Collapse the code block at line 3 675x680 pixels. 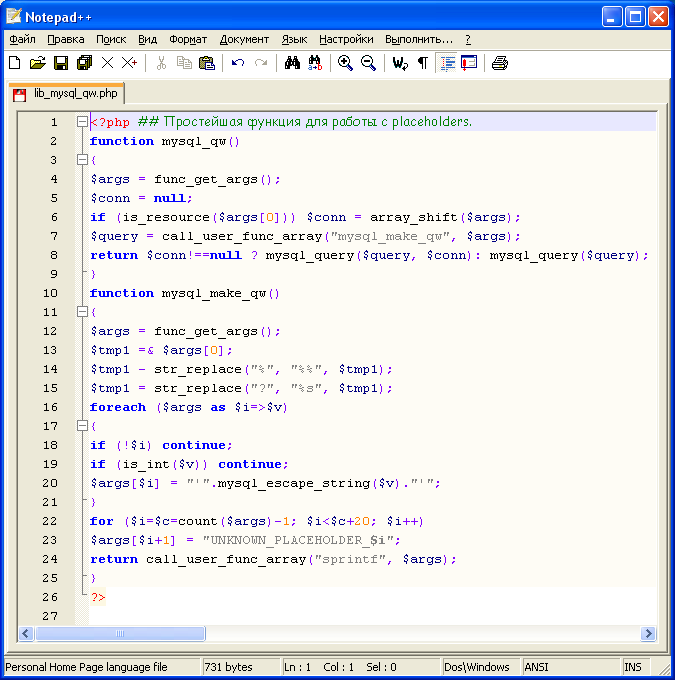(x=82, y=160)
